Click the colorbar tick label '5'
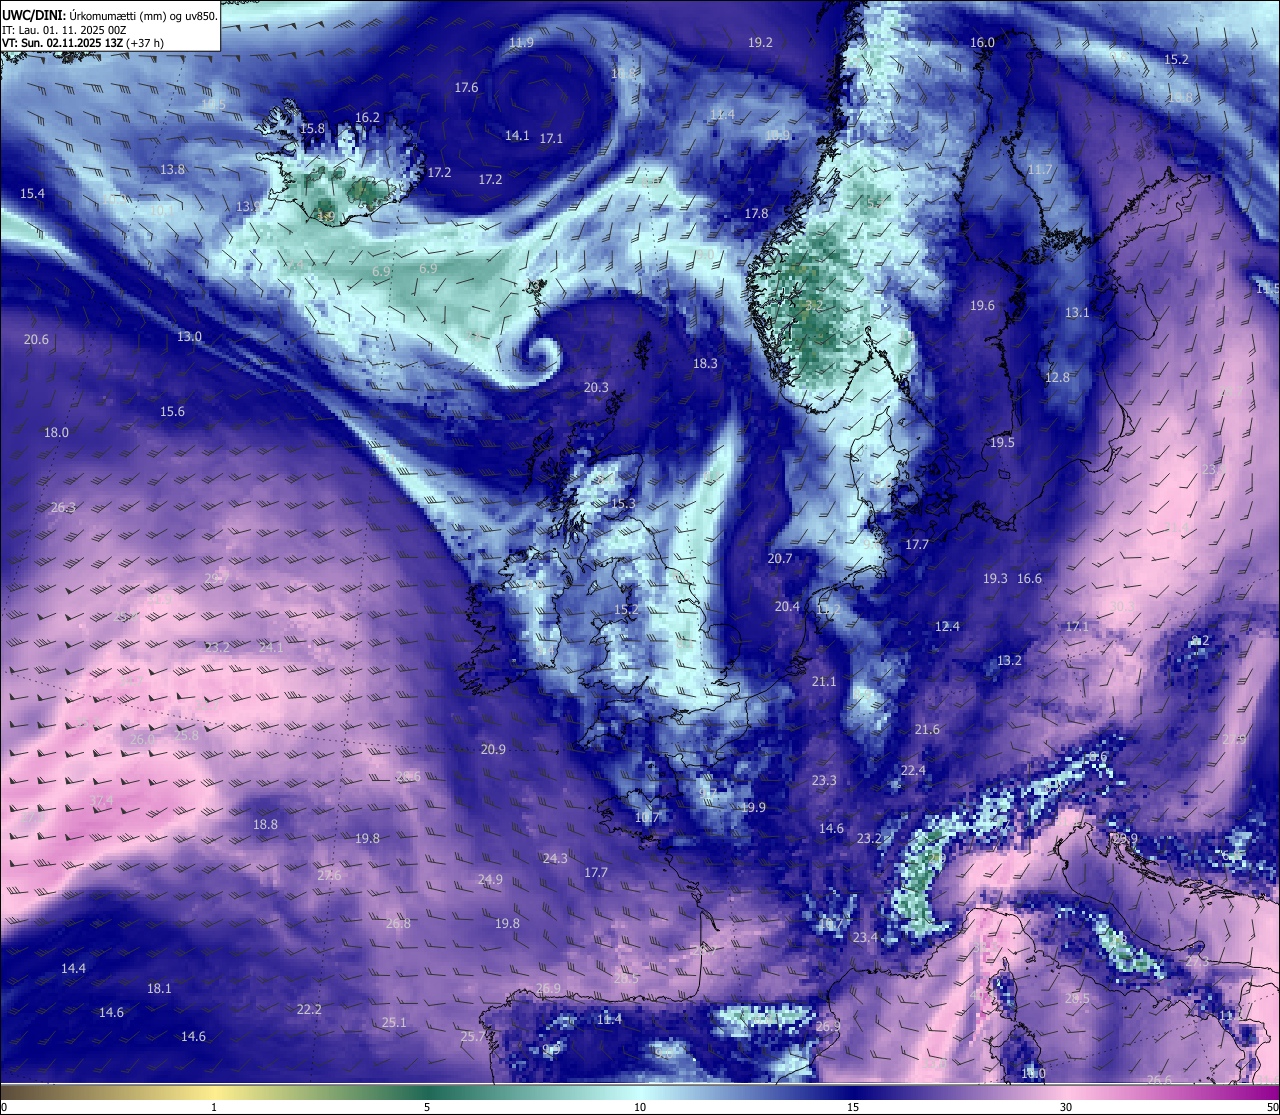1280x1115 pixels. click(x=427, y=1107)
